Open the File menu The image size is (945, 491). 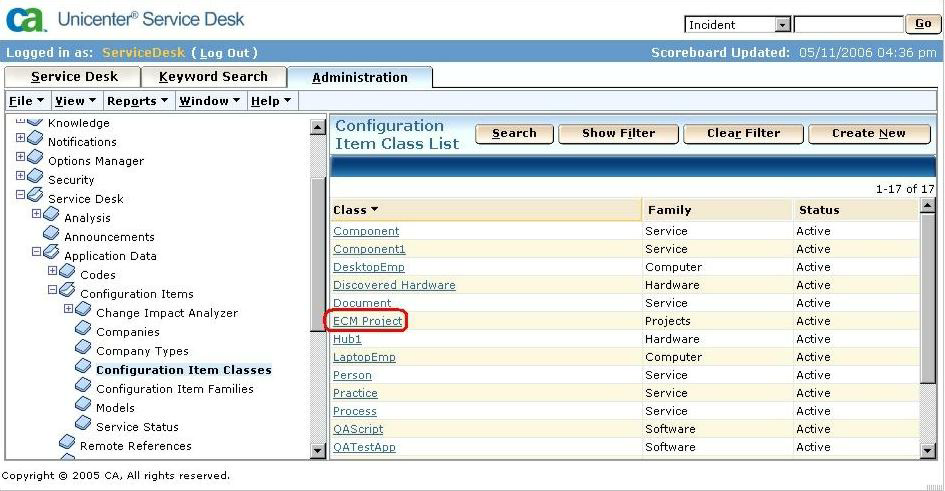(27, 101)
